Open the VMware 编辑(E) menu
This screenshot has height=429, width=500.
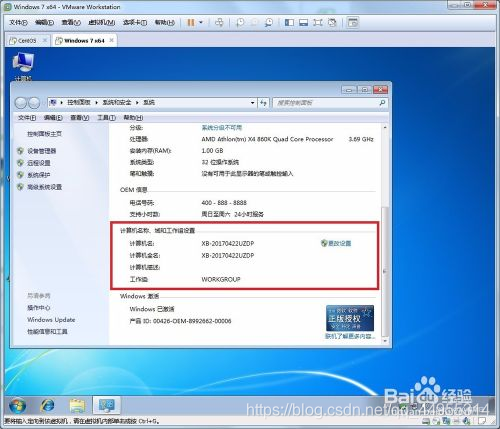tap(44, 23)
